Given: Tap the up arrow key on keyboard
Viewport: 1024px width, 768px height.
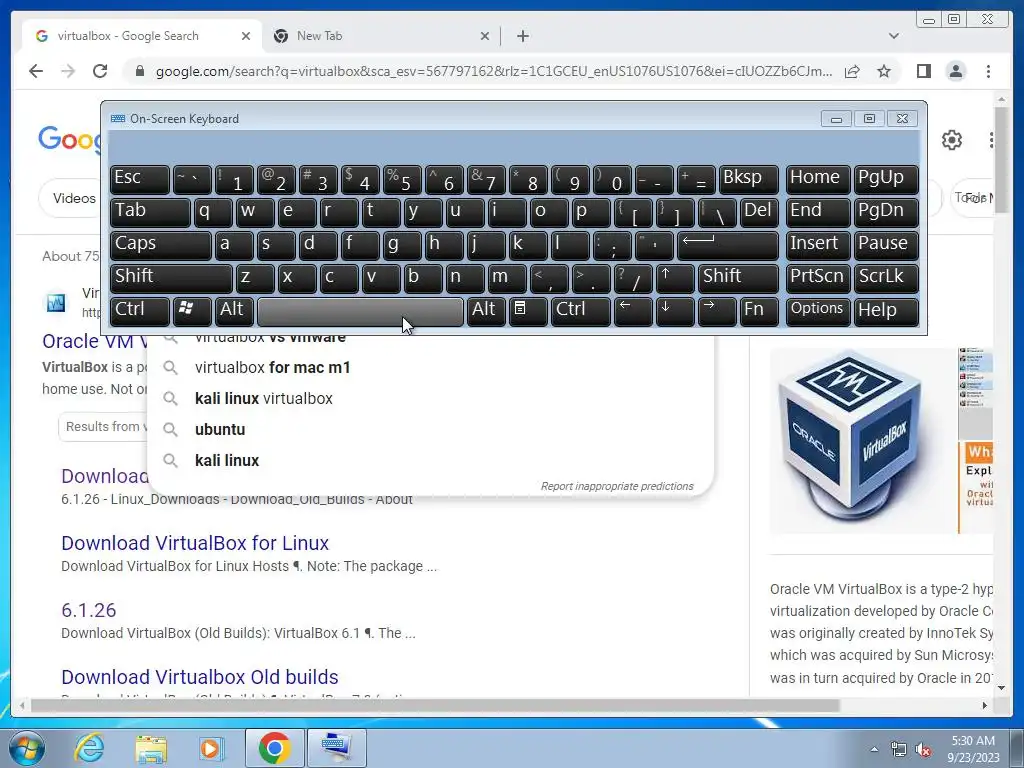Looking at the screenshot, I should (674, 278).
